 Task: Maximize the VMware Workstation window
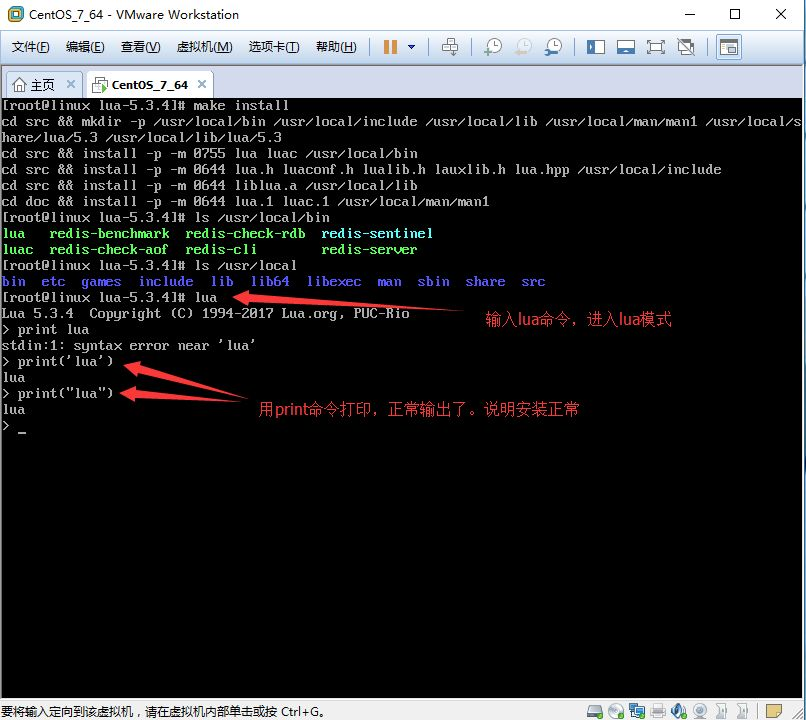735,14
